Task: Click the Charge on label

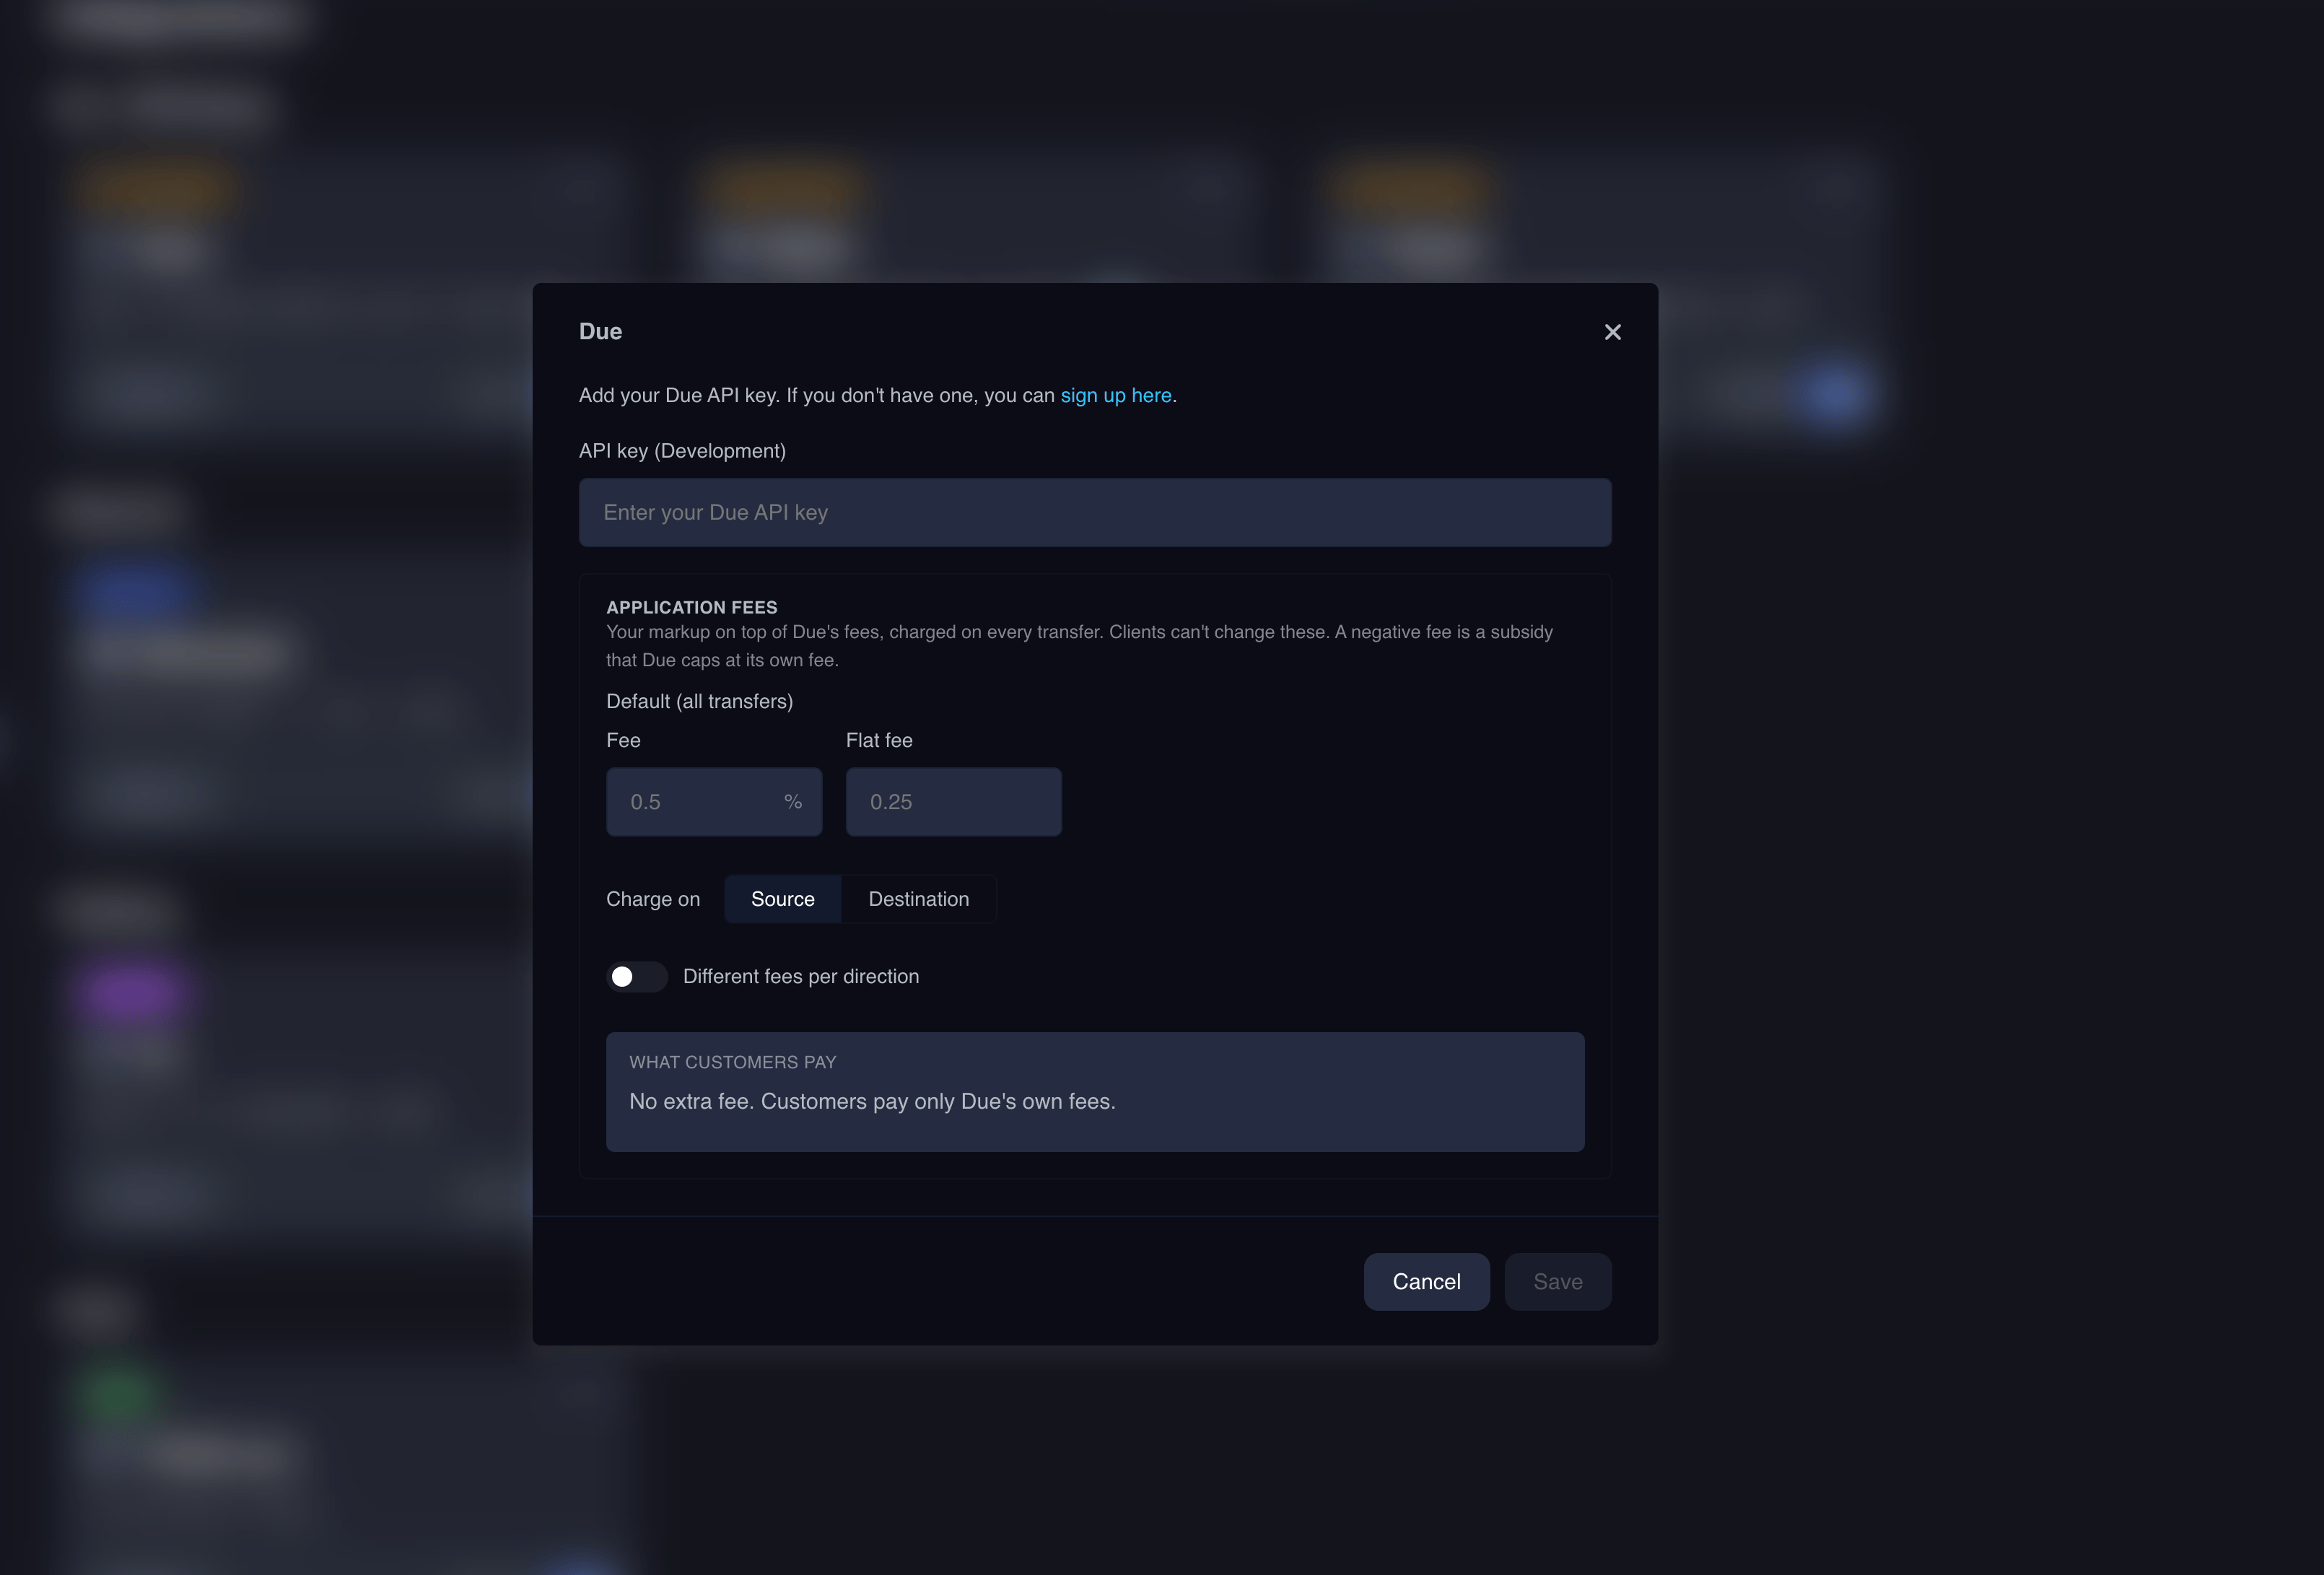Action: [x=653, y=900]
